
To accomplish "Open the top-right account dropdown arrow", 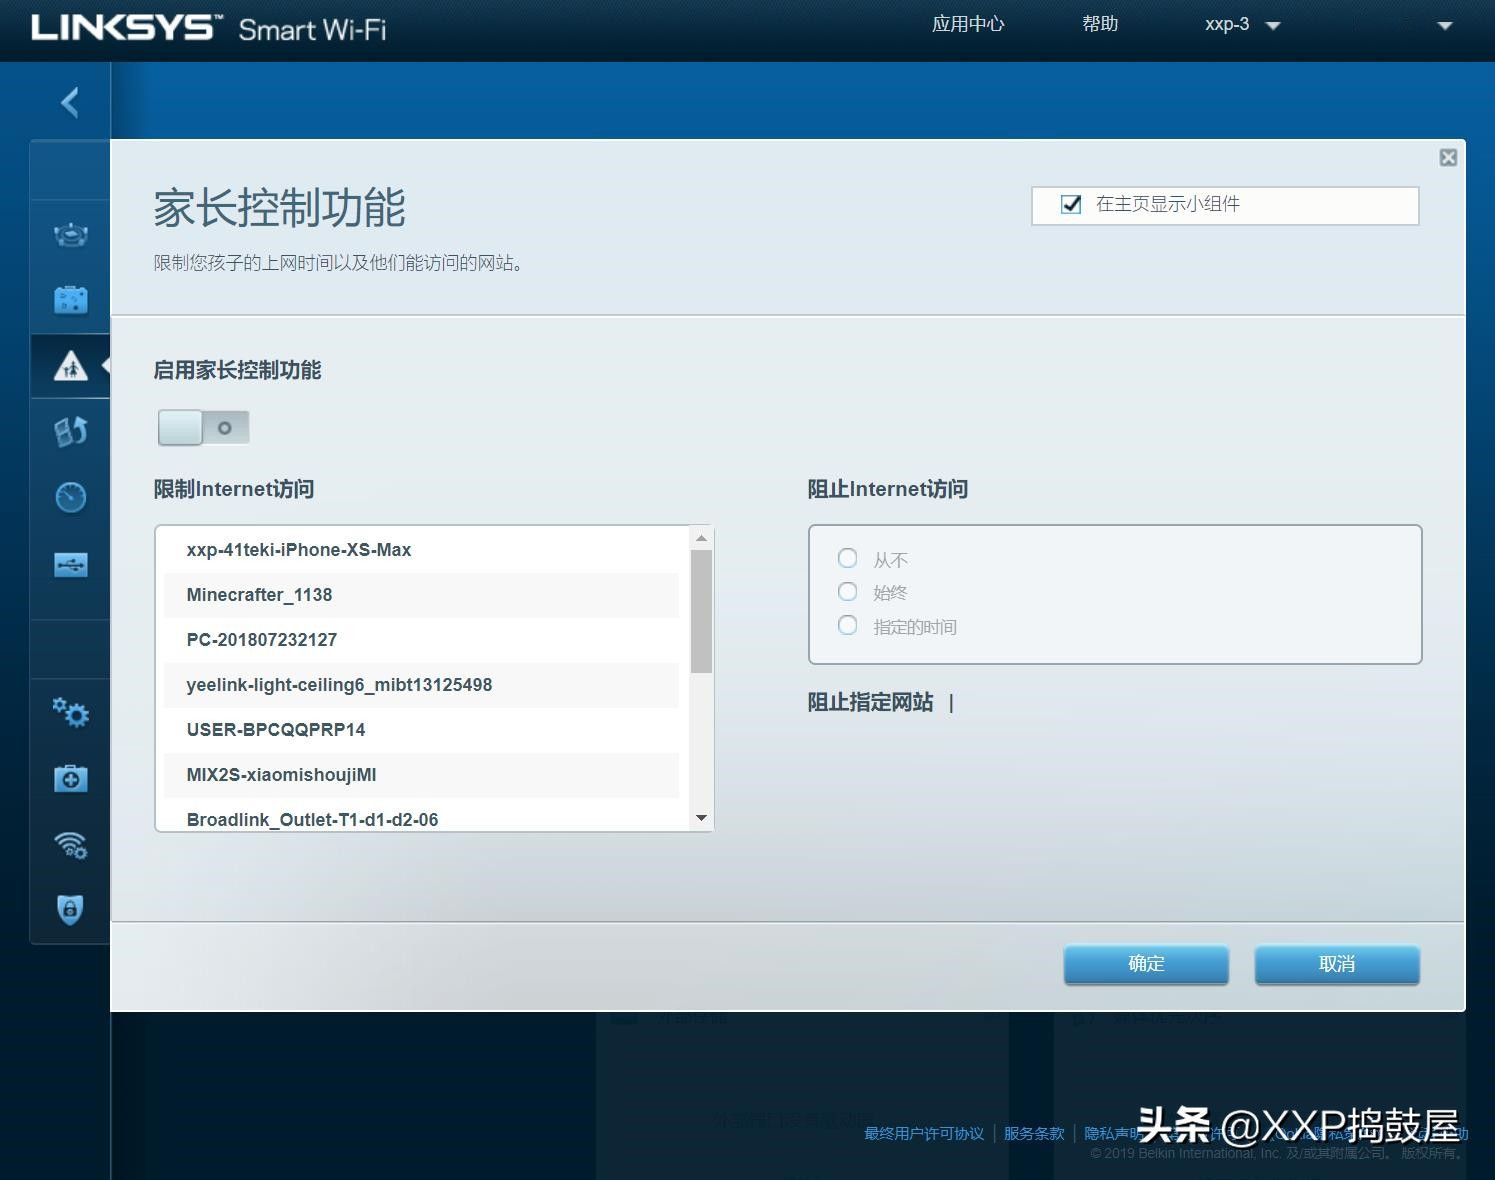I will click(1444, 26).
